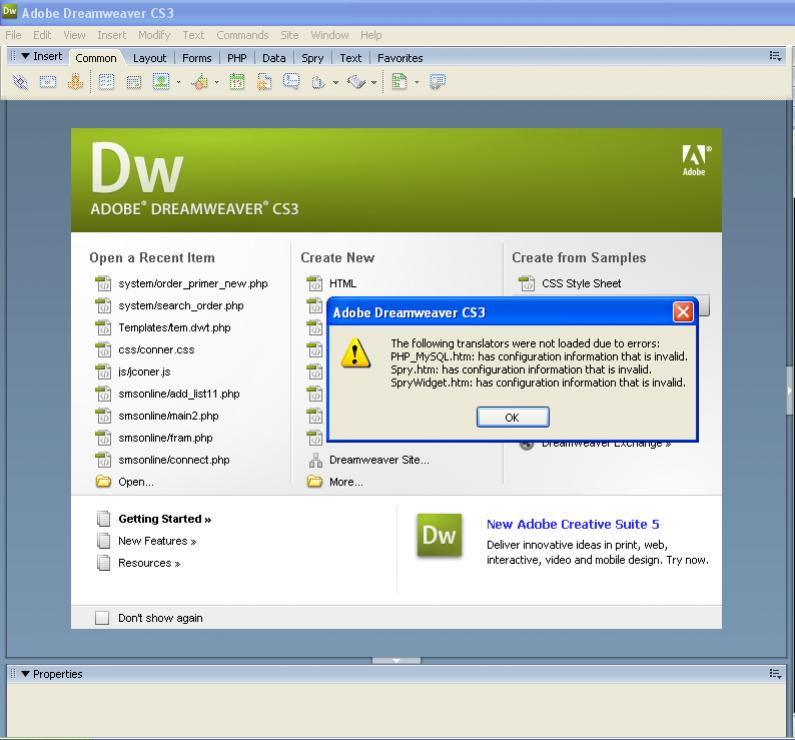Open the Script dropdown arrow
This screenshot has height=740, width=795.
point(374,83)
